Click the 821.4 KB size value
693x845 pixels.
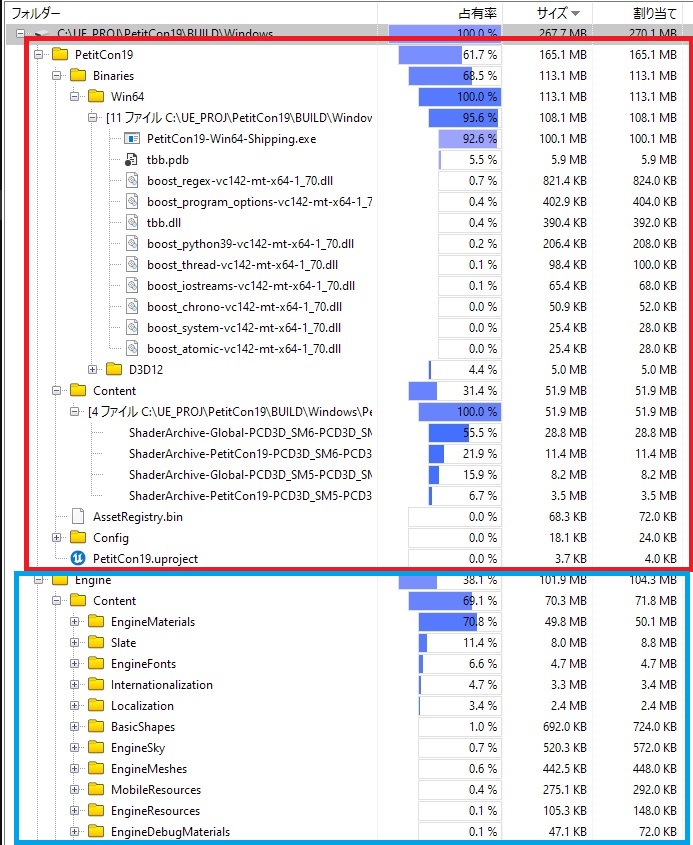point(564,181)
